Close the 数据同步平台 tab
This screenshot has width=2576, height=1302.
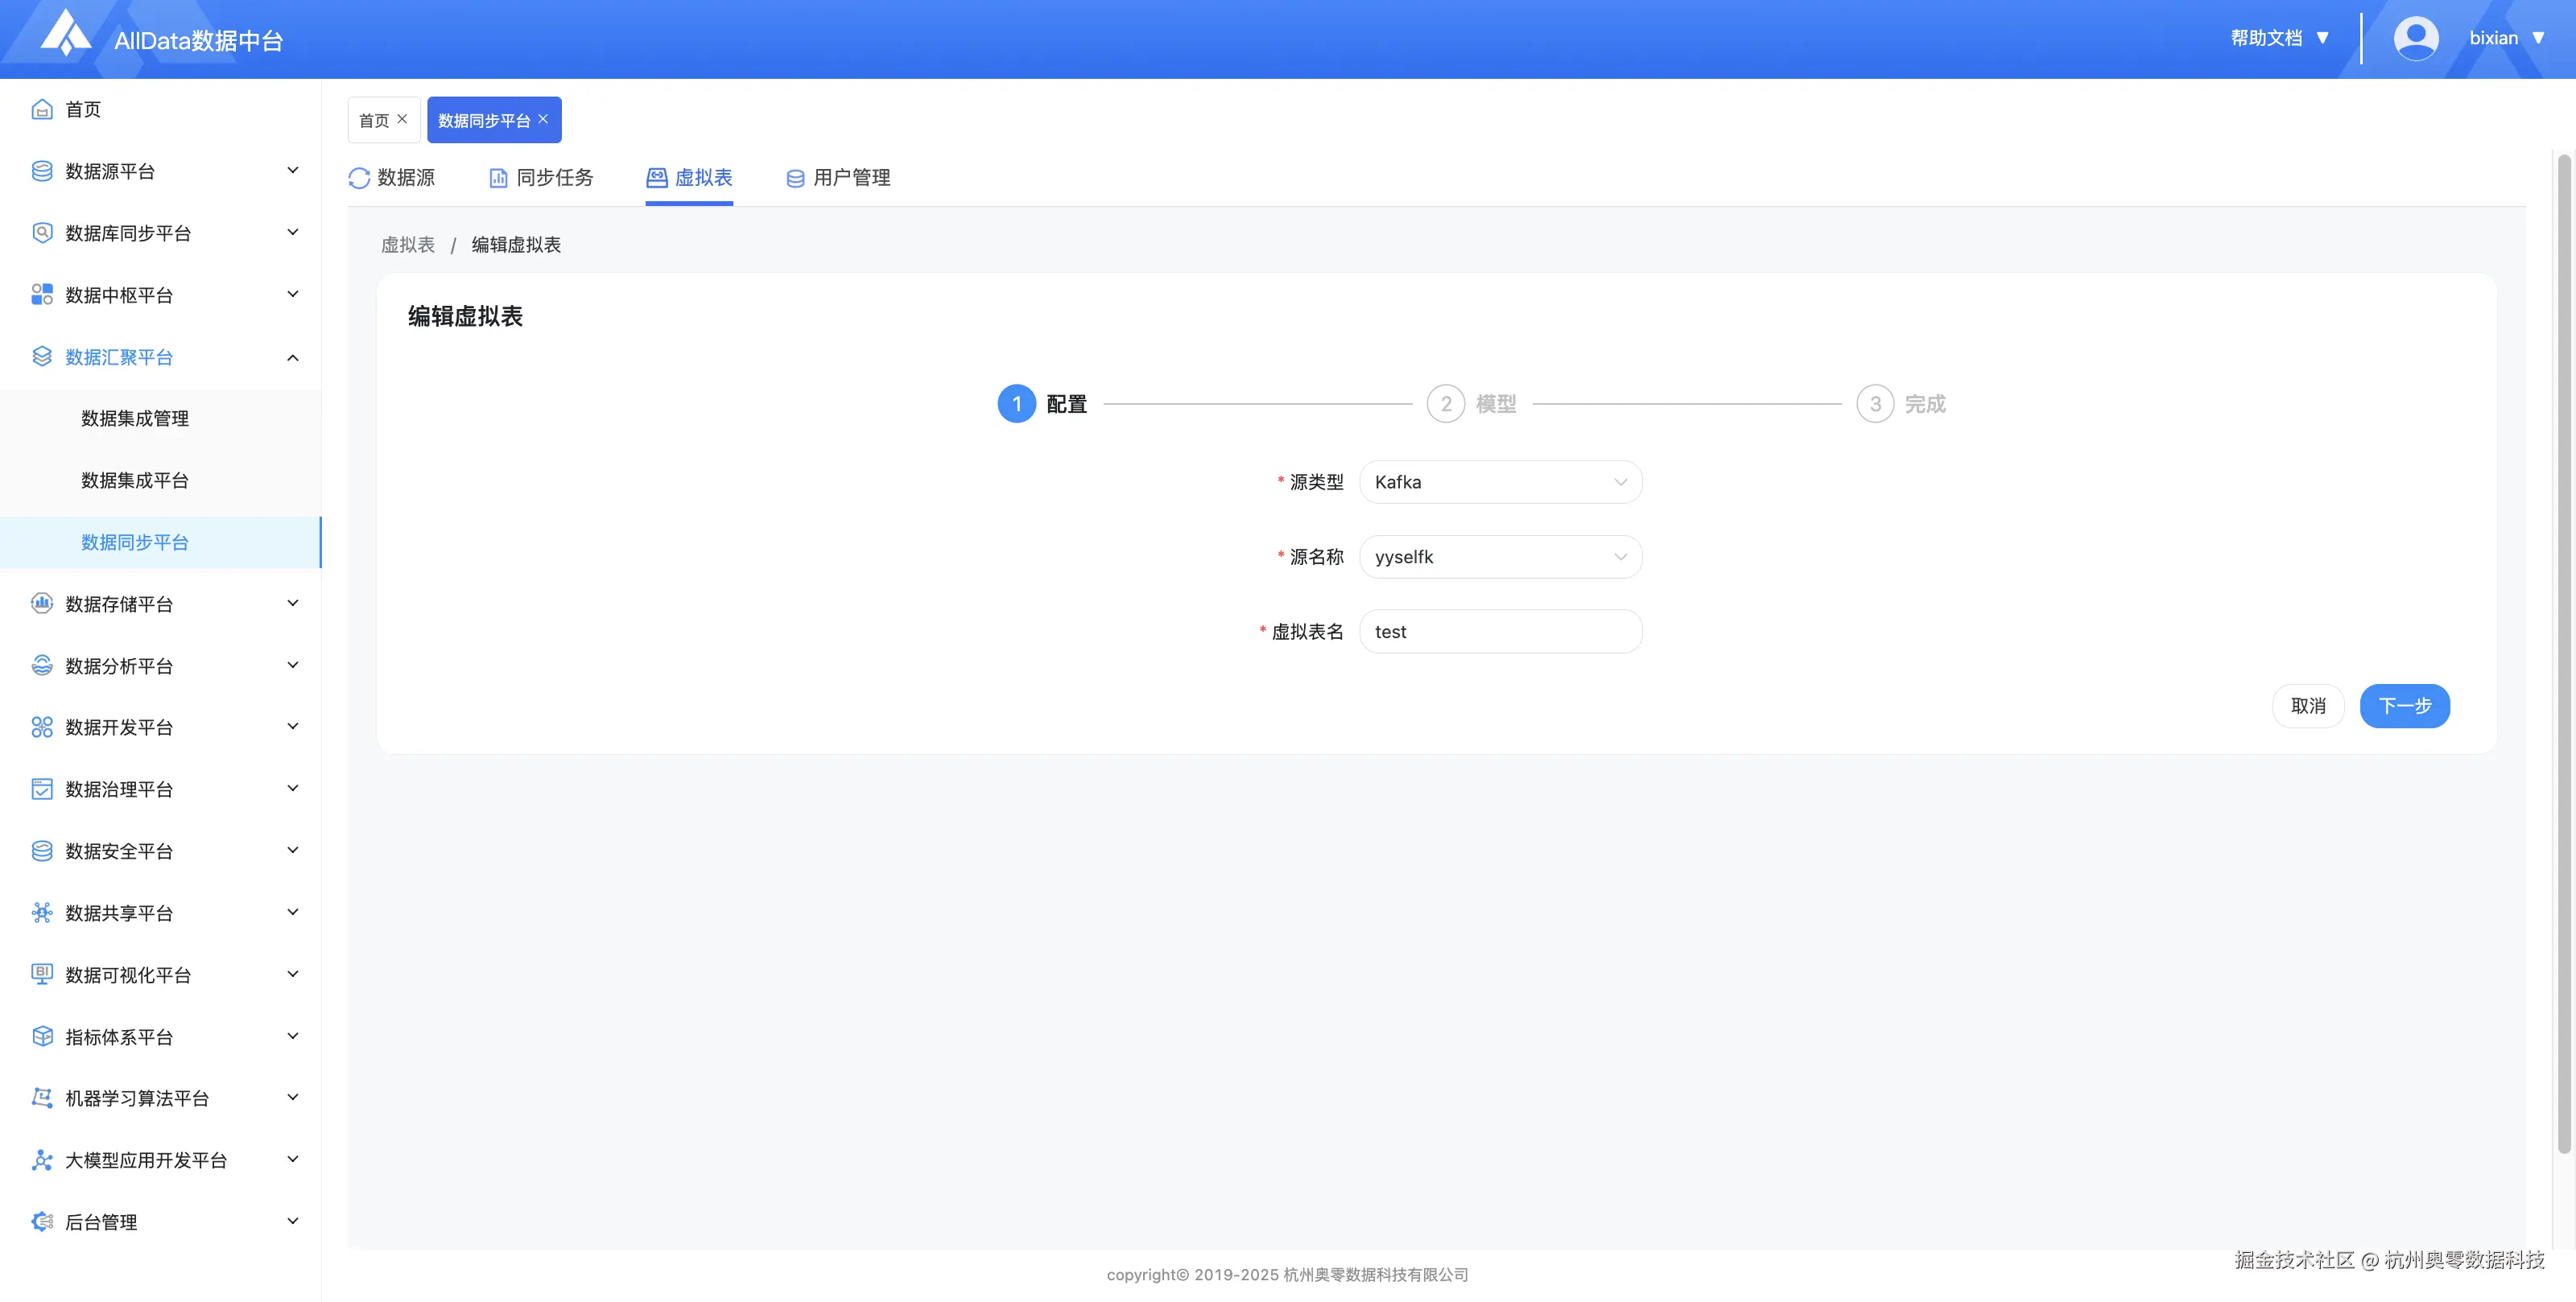(543, 119)
